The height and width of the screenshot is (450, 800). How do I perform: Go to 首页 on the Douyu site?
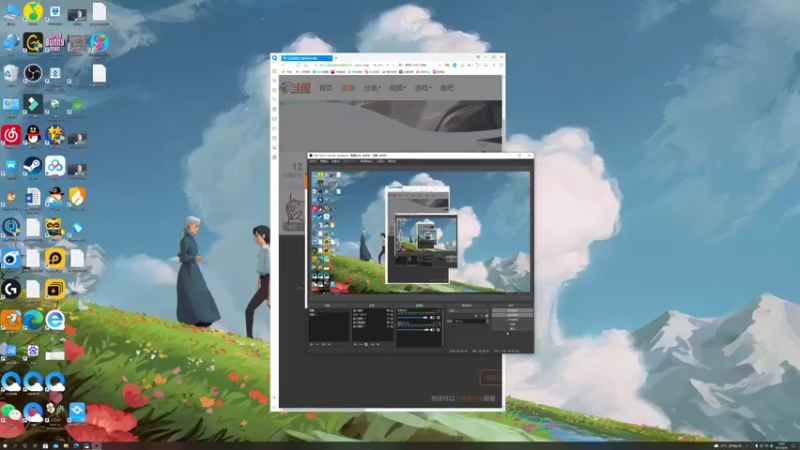point(326,88)
